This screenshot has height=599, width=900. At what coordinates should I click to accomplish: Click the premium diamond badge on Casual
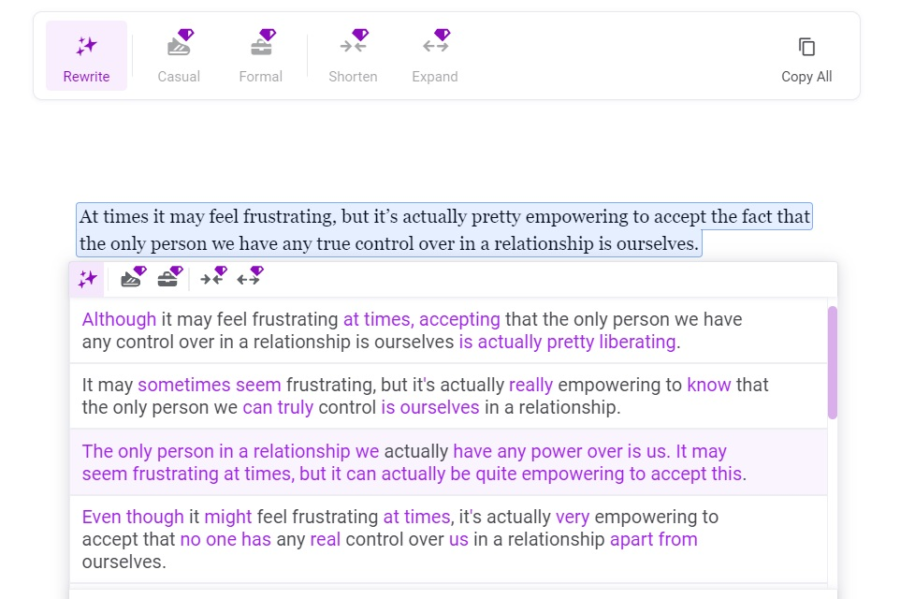click(186, 34)
